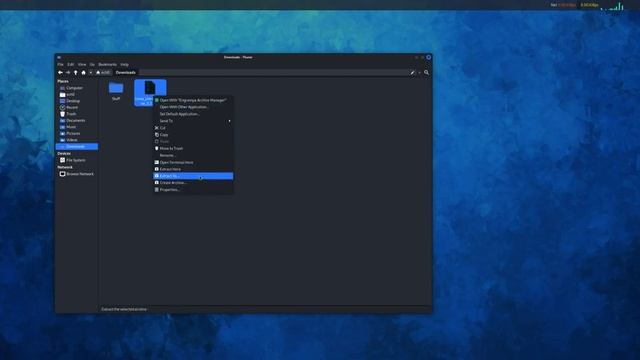This screenshot has height=360, width=640.
Task: Close the Thunar window
Action: tap(429, 58)
